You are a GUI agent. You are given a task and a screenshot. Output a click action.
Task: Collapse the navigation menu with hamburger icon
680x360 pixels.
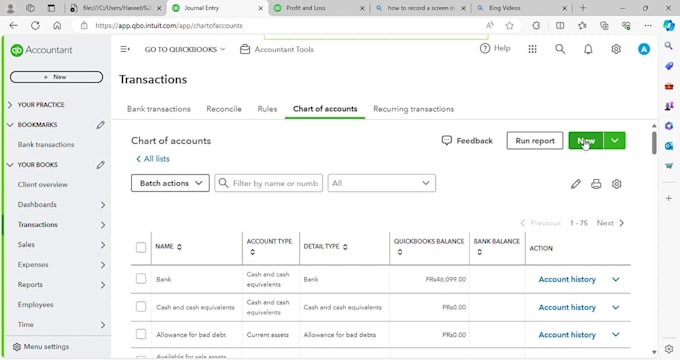click(125, 49)
